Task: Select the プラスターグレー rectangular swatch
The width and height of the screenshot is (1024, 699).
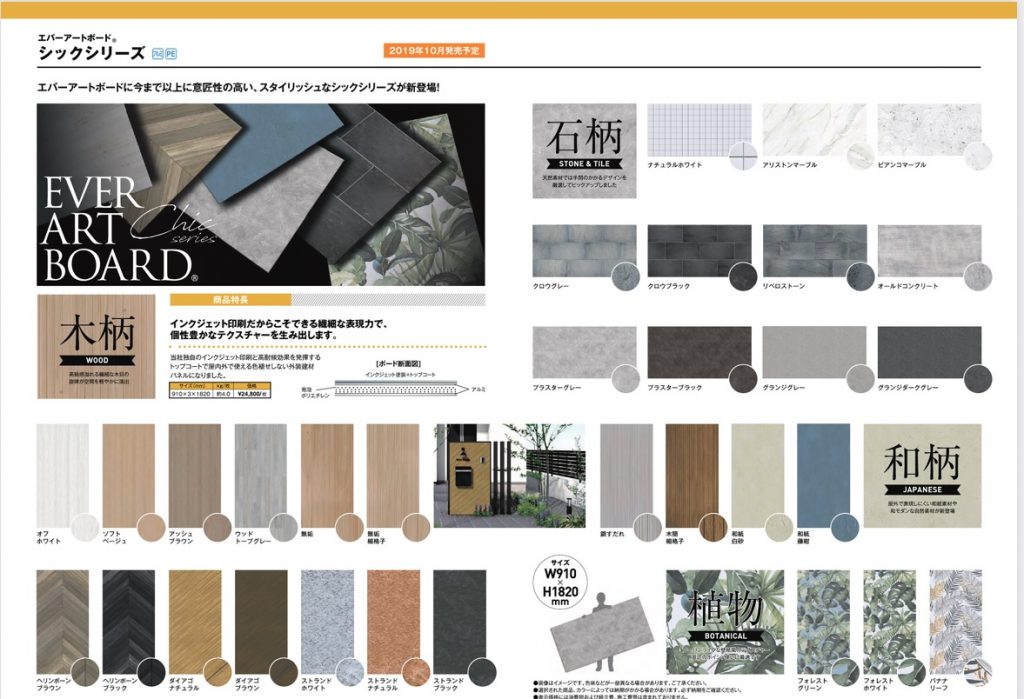Action: coord(584,353)
